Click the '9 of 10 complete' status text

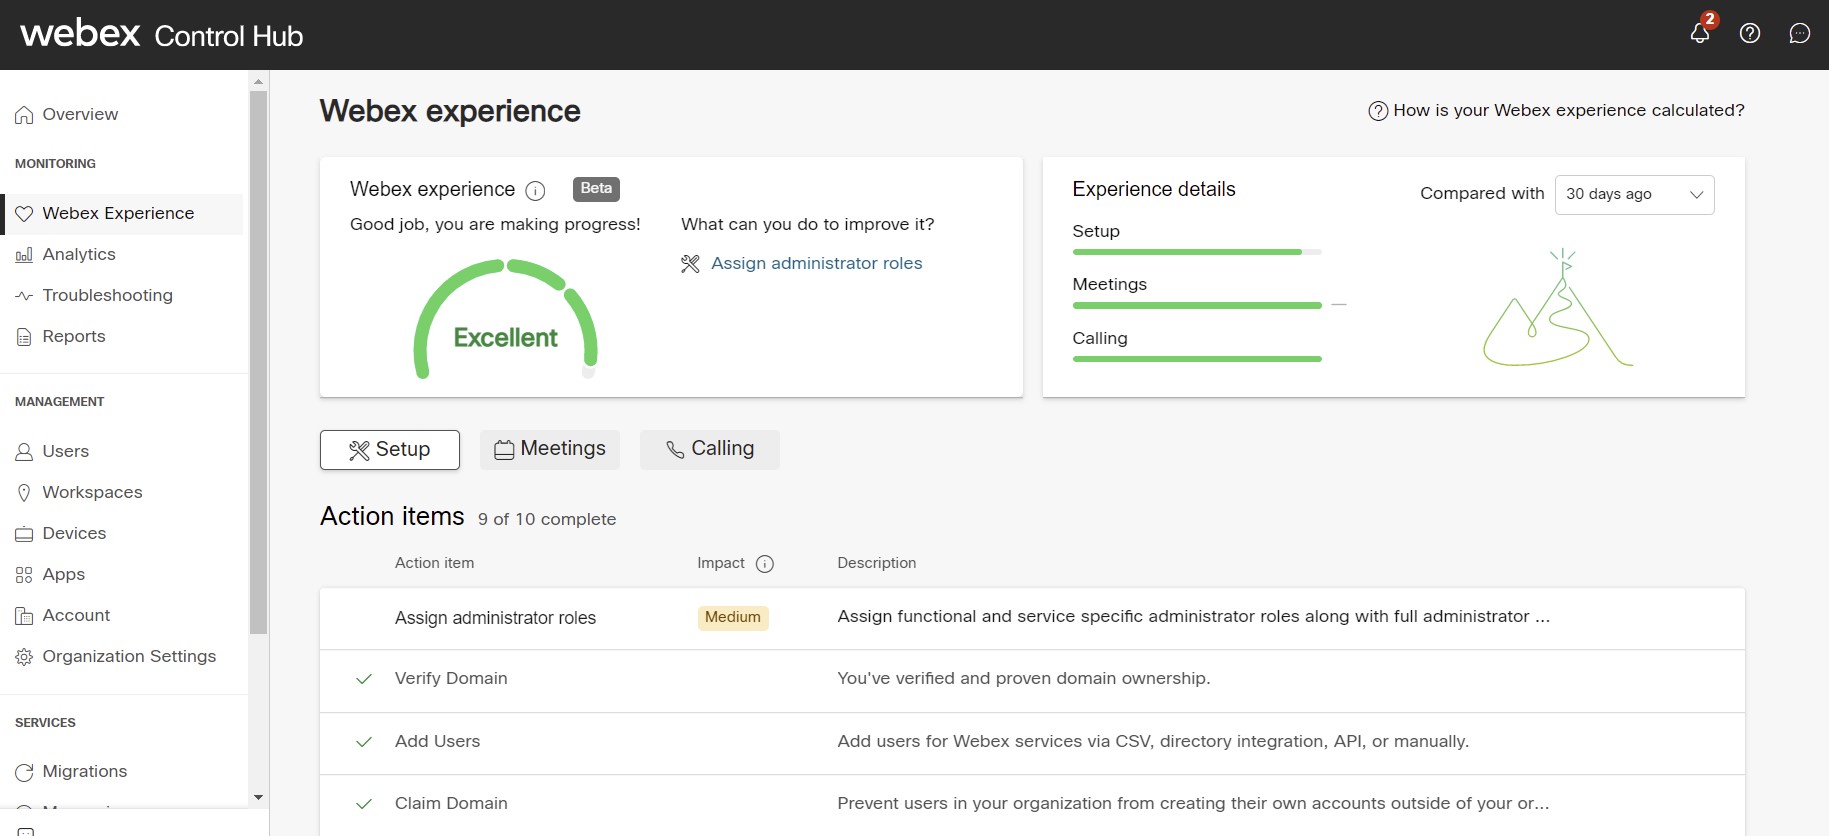click(547, 519)
